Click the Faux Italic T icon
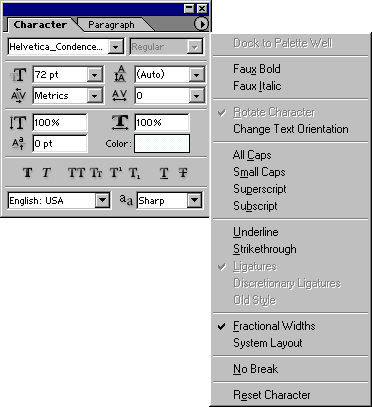This screenshot has height=407, width=372. click(46, 173)
